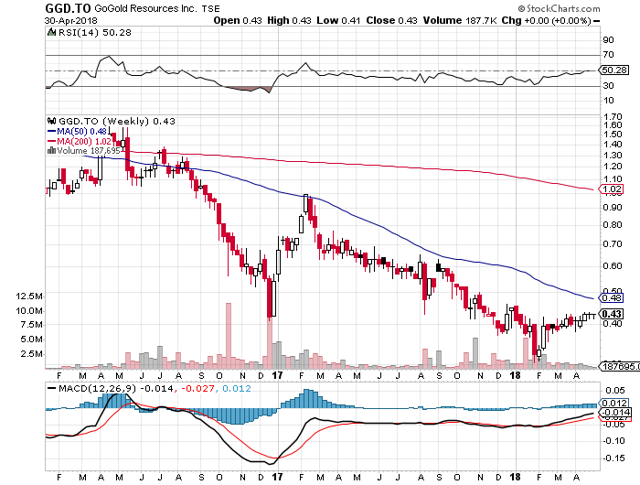Viewport: 640px width, 485px height.
Task: Click the red 1.02 price flag
Action: [611, 189]
